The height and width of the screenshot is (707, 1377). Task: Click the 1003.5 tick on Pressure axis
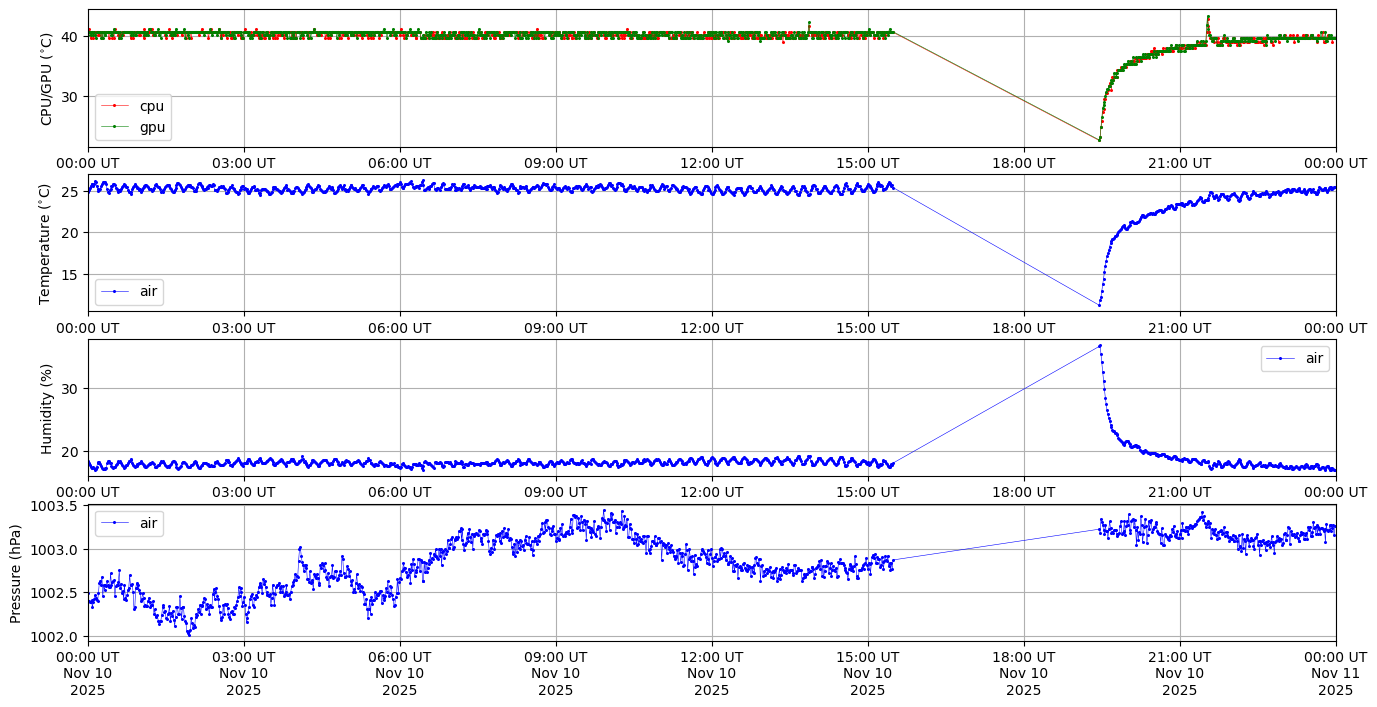point(60,506)
